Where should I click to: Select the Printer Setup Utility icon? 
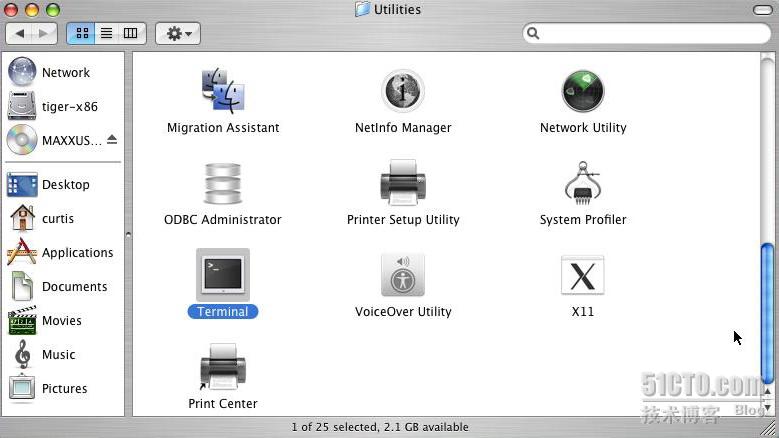[x=403, y=183]
